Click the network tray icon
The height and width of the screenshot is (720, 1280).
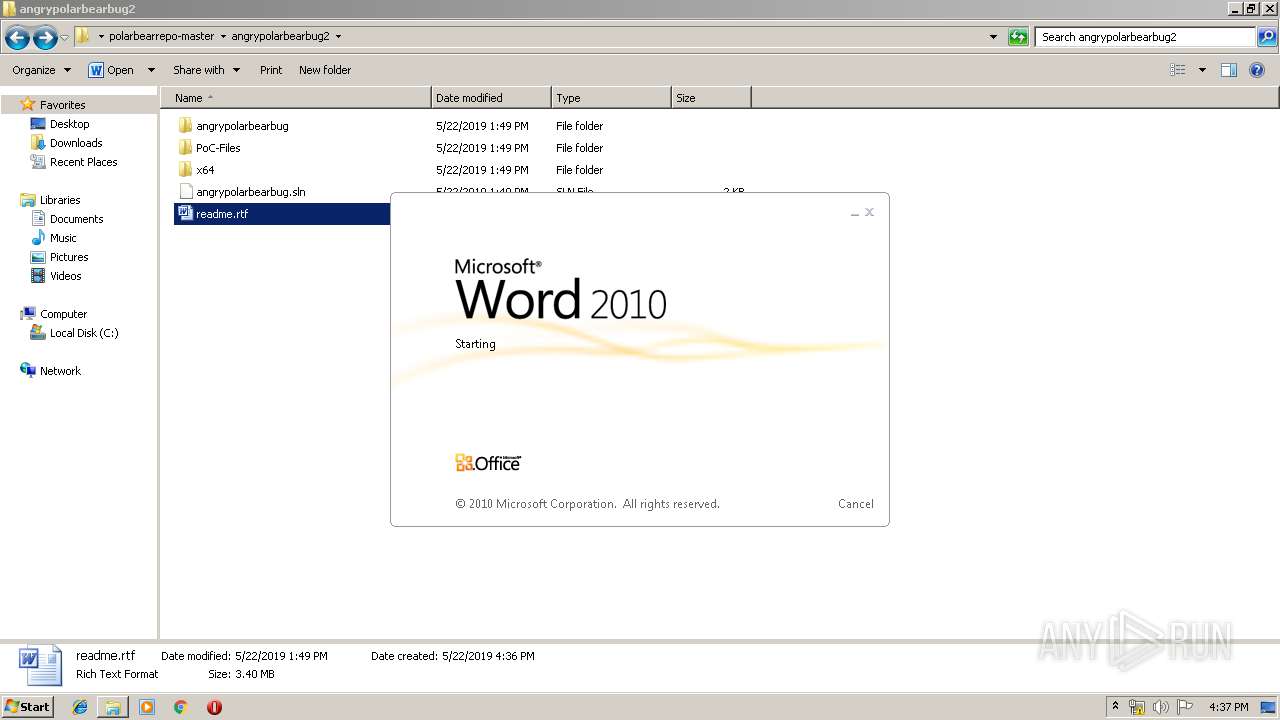click(x=1138, y=707)
